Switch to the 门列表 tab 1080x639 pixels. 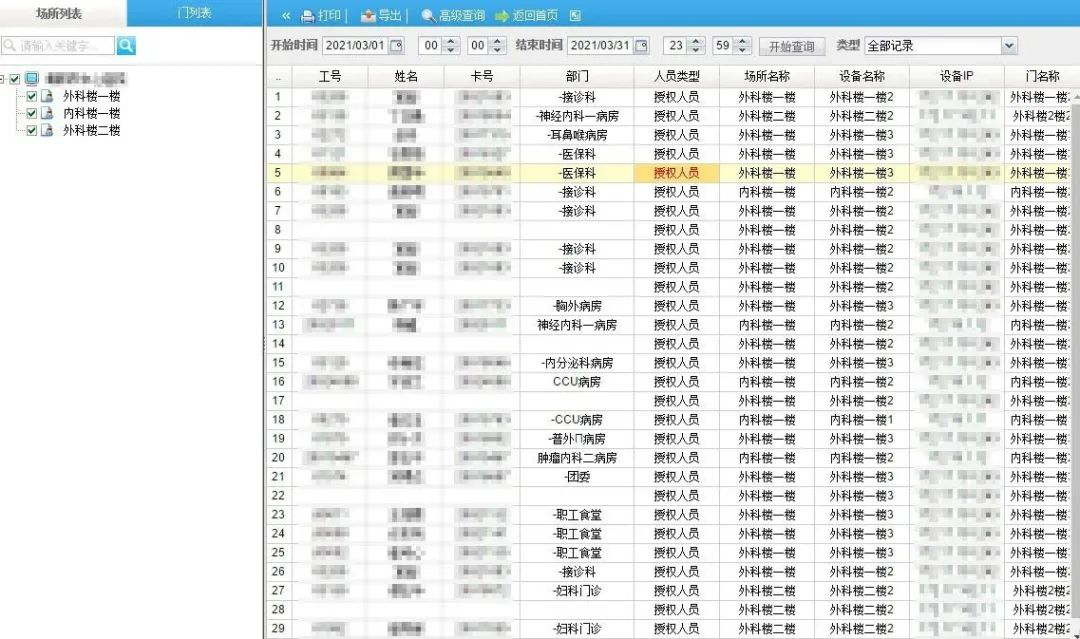tap(193, 13)
